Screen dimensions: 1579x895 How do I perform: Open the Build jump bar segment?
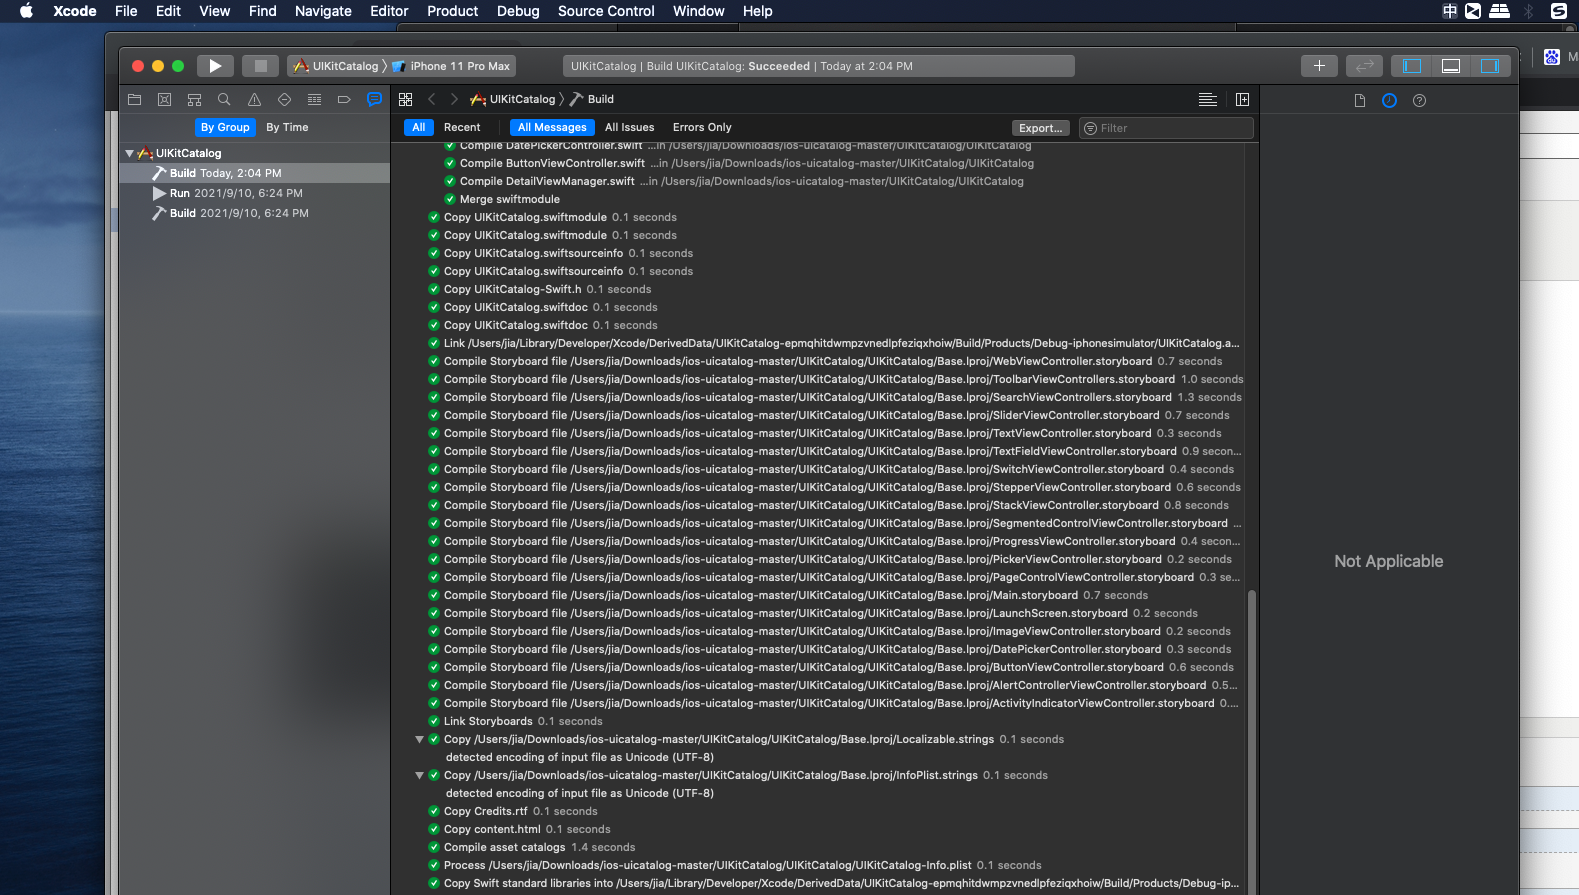[592, 99]
